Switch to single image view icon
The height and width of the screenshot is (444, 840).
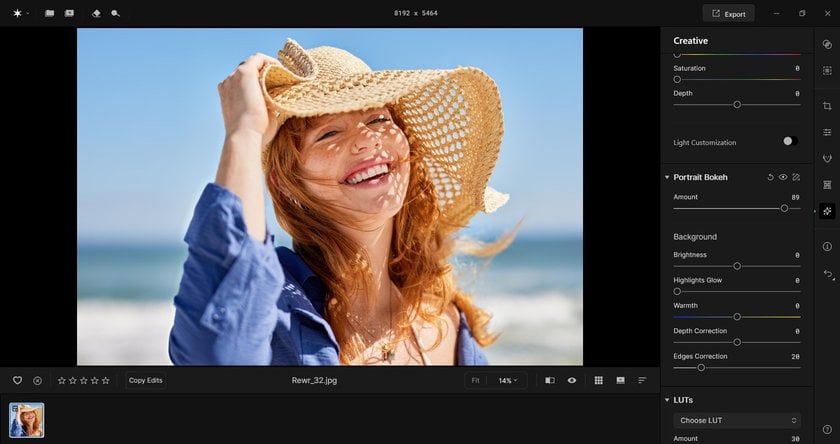click(x=620, y=380)
